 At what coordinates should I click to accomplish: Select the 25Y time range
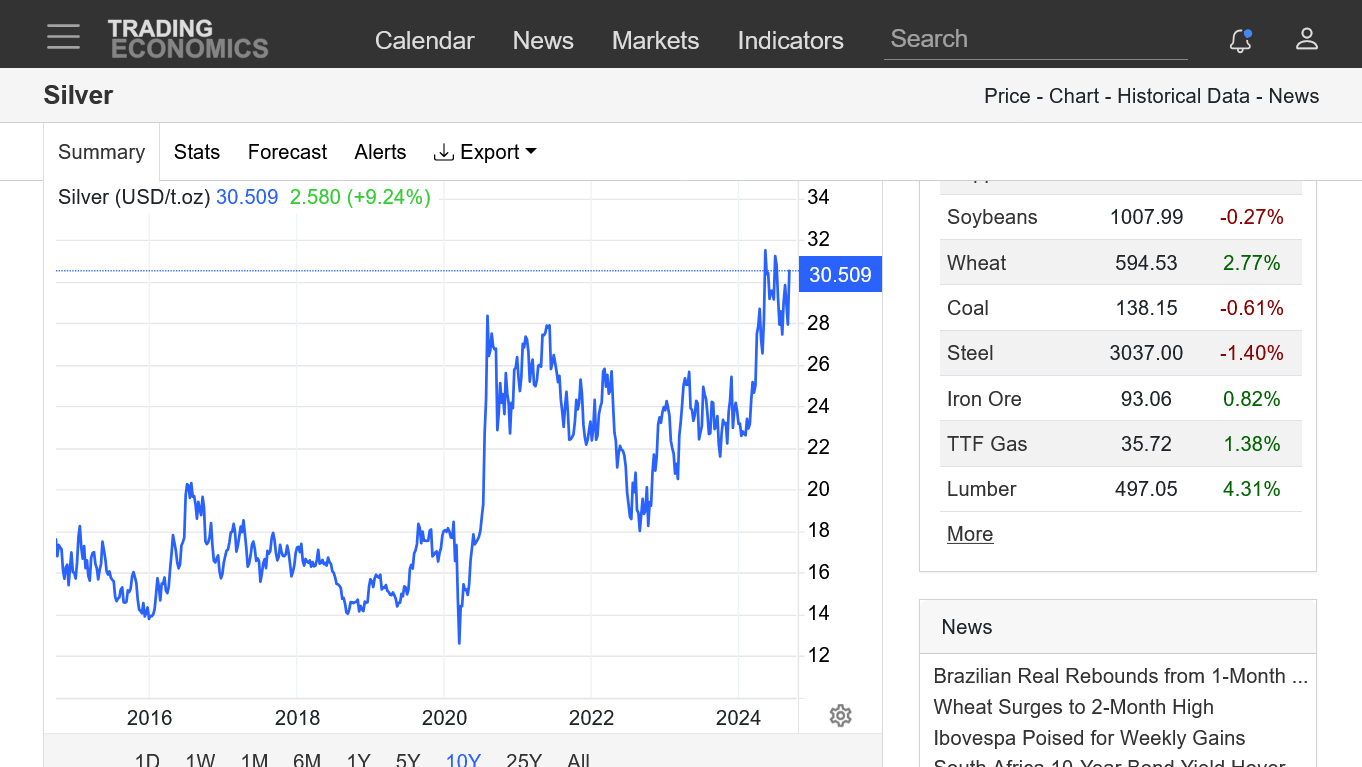523,760
